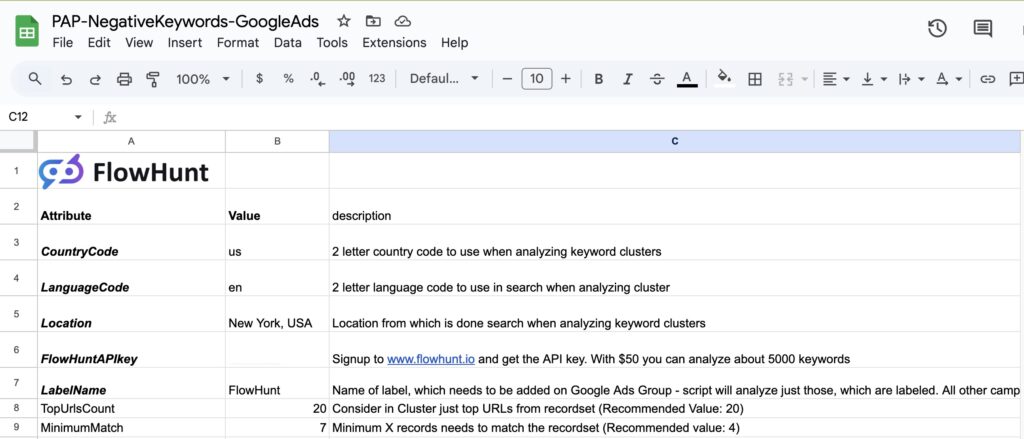Select column A header
Viewport: 1024px width, 439px height.
(x=131, y=141)
